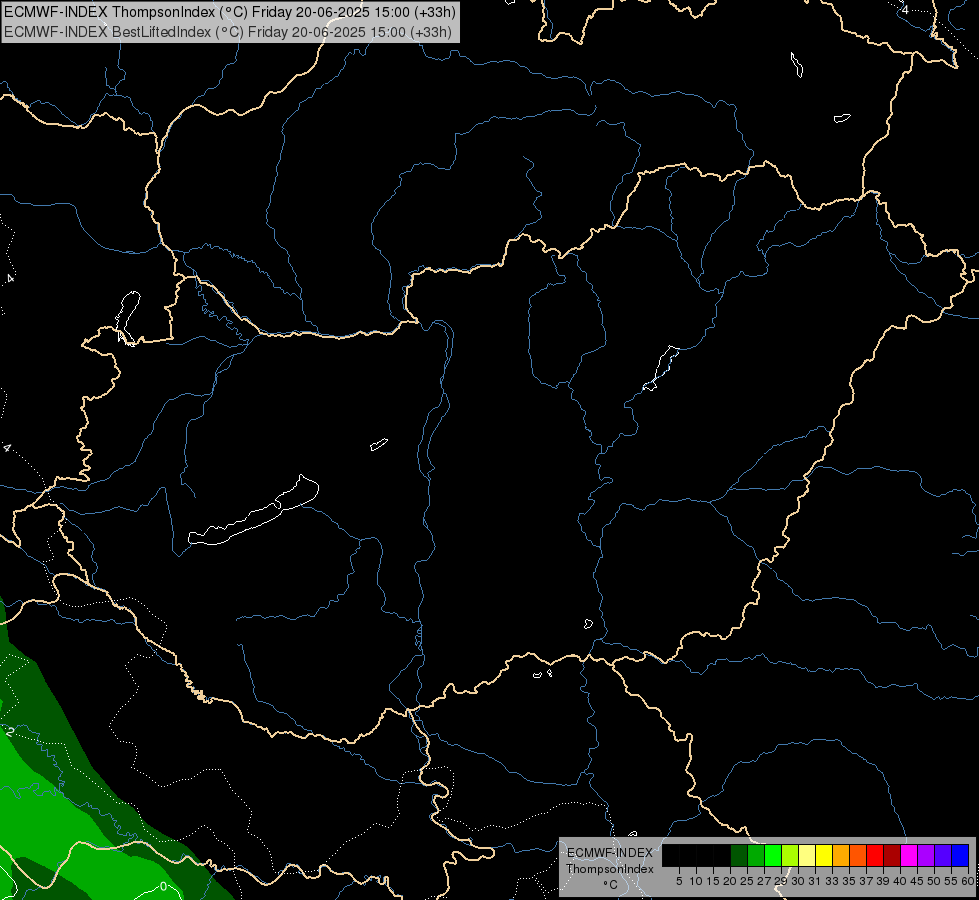Click the legend tick value 10
Screen dimensions: 979x900
click(696, 881)
